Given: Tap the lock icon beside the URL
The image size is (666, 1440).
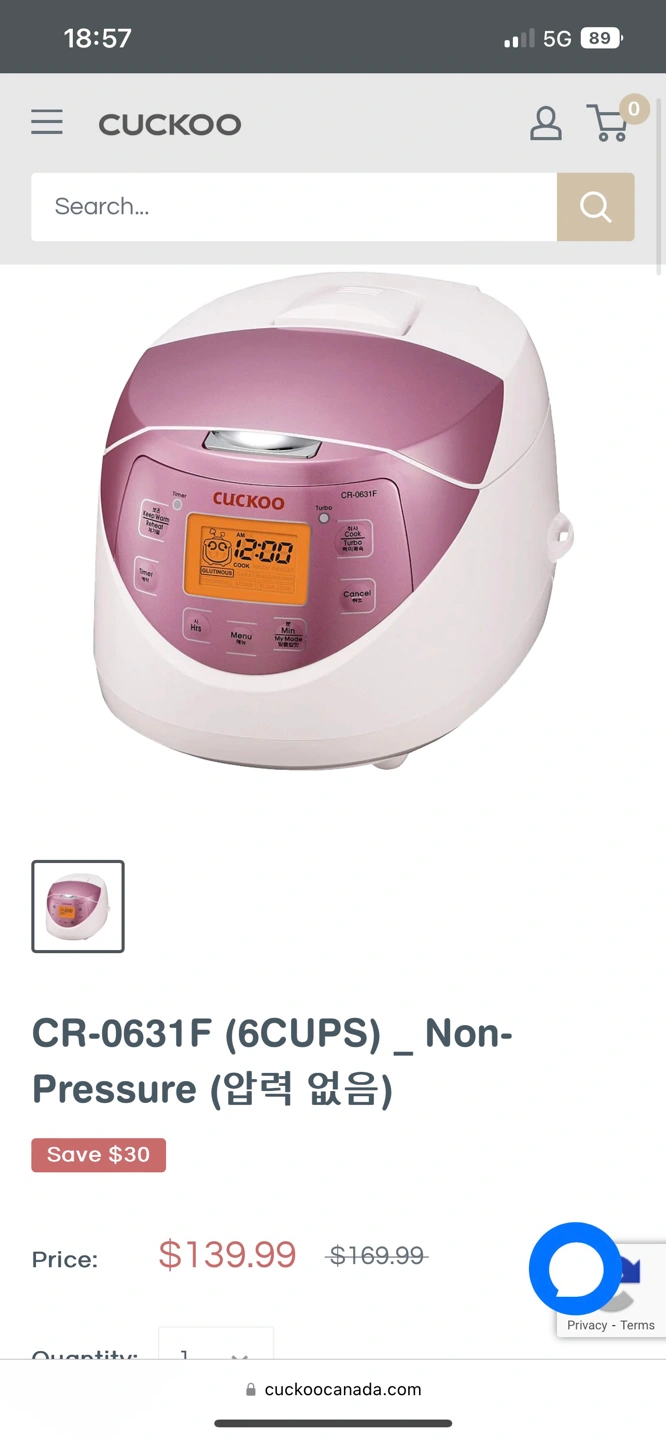Looking at the screenshot, I should [251, 1390].
